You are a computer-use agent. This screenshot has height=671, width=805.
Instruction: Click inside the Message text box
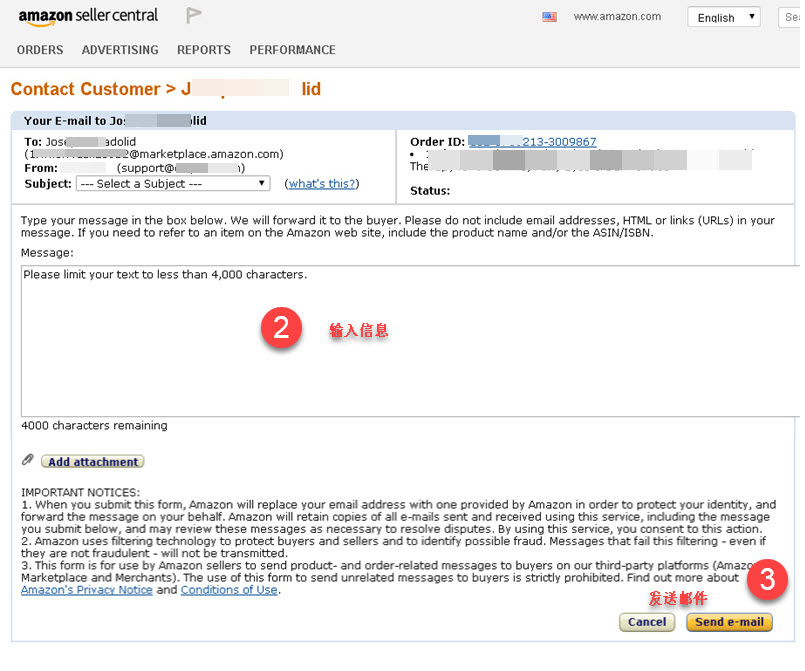[410, 341]
